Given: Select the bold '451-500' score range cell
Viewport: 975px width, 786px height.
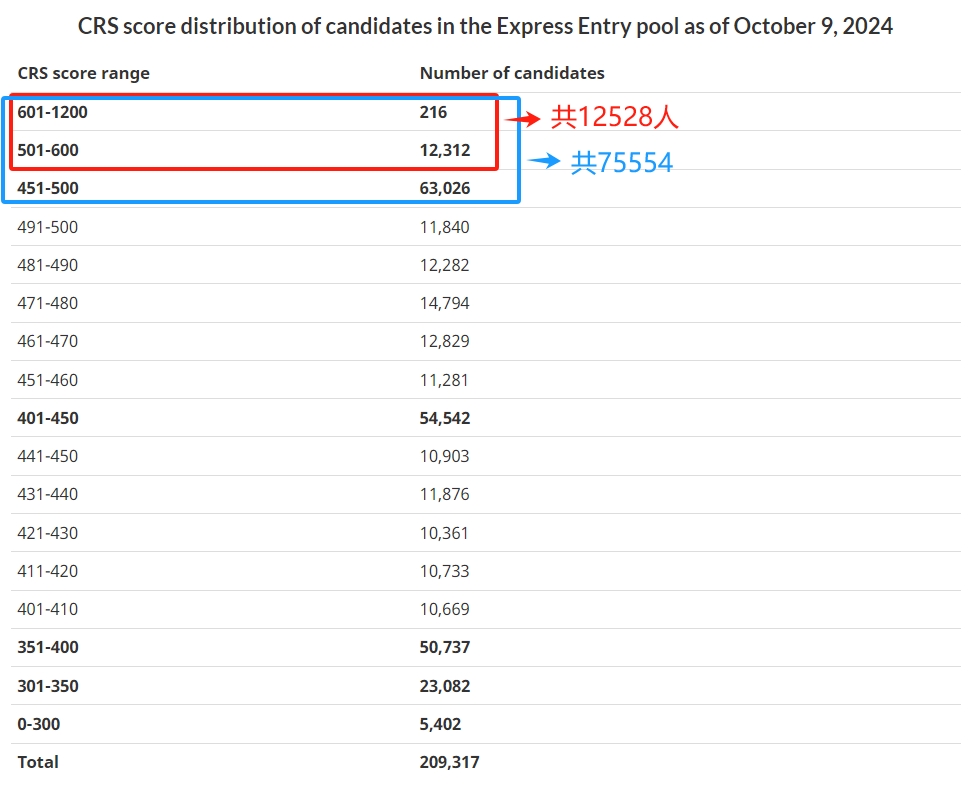Looking at the screenshot, I should [x=48, y=188].
